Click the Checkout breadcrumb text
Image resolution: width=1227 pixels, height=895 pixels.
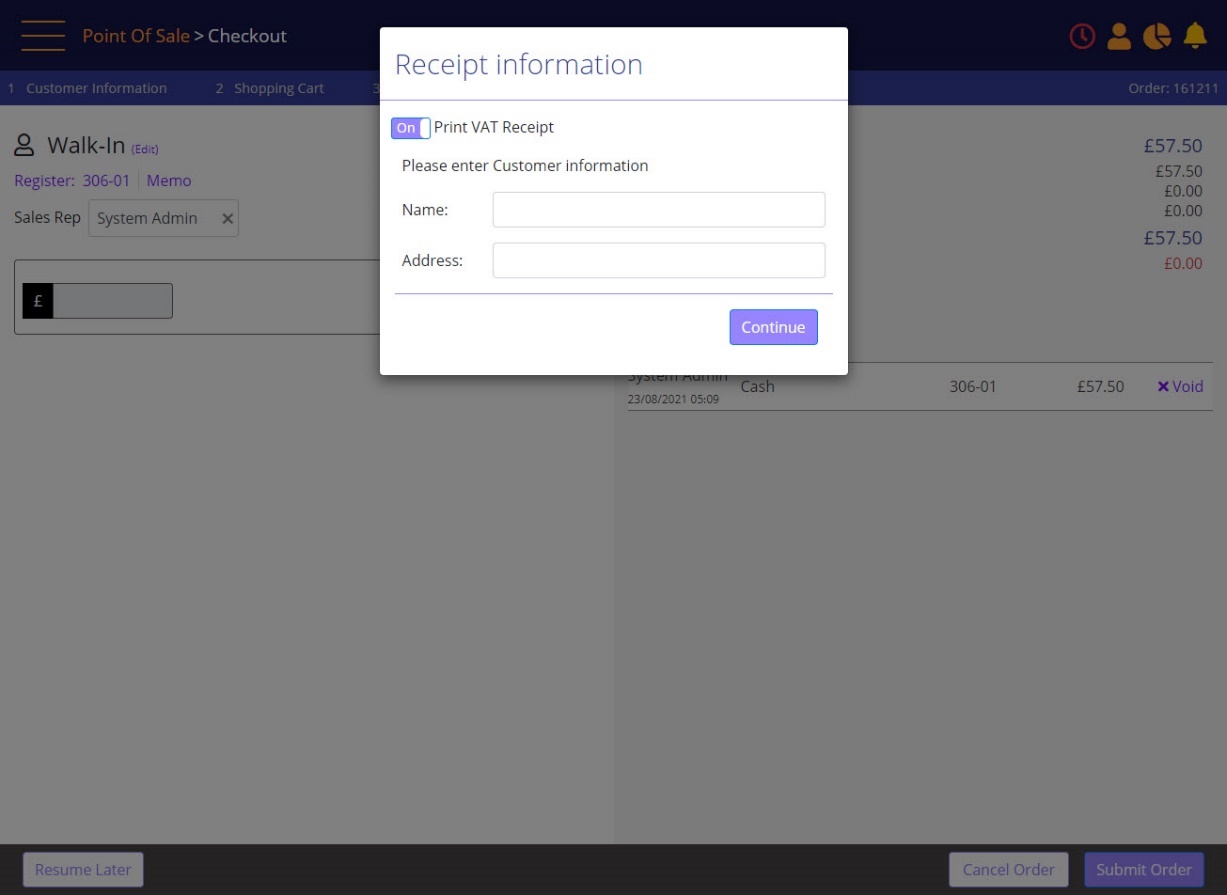247,36
